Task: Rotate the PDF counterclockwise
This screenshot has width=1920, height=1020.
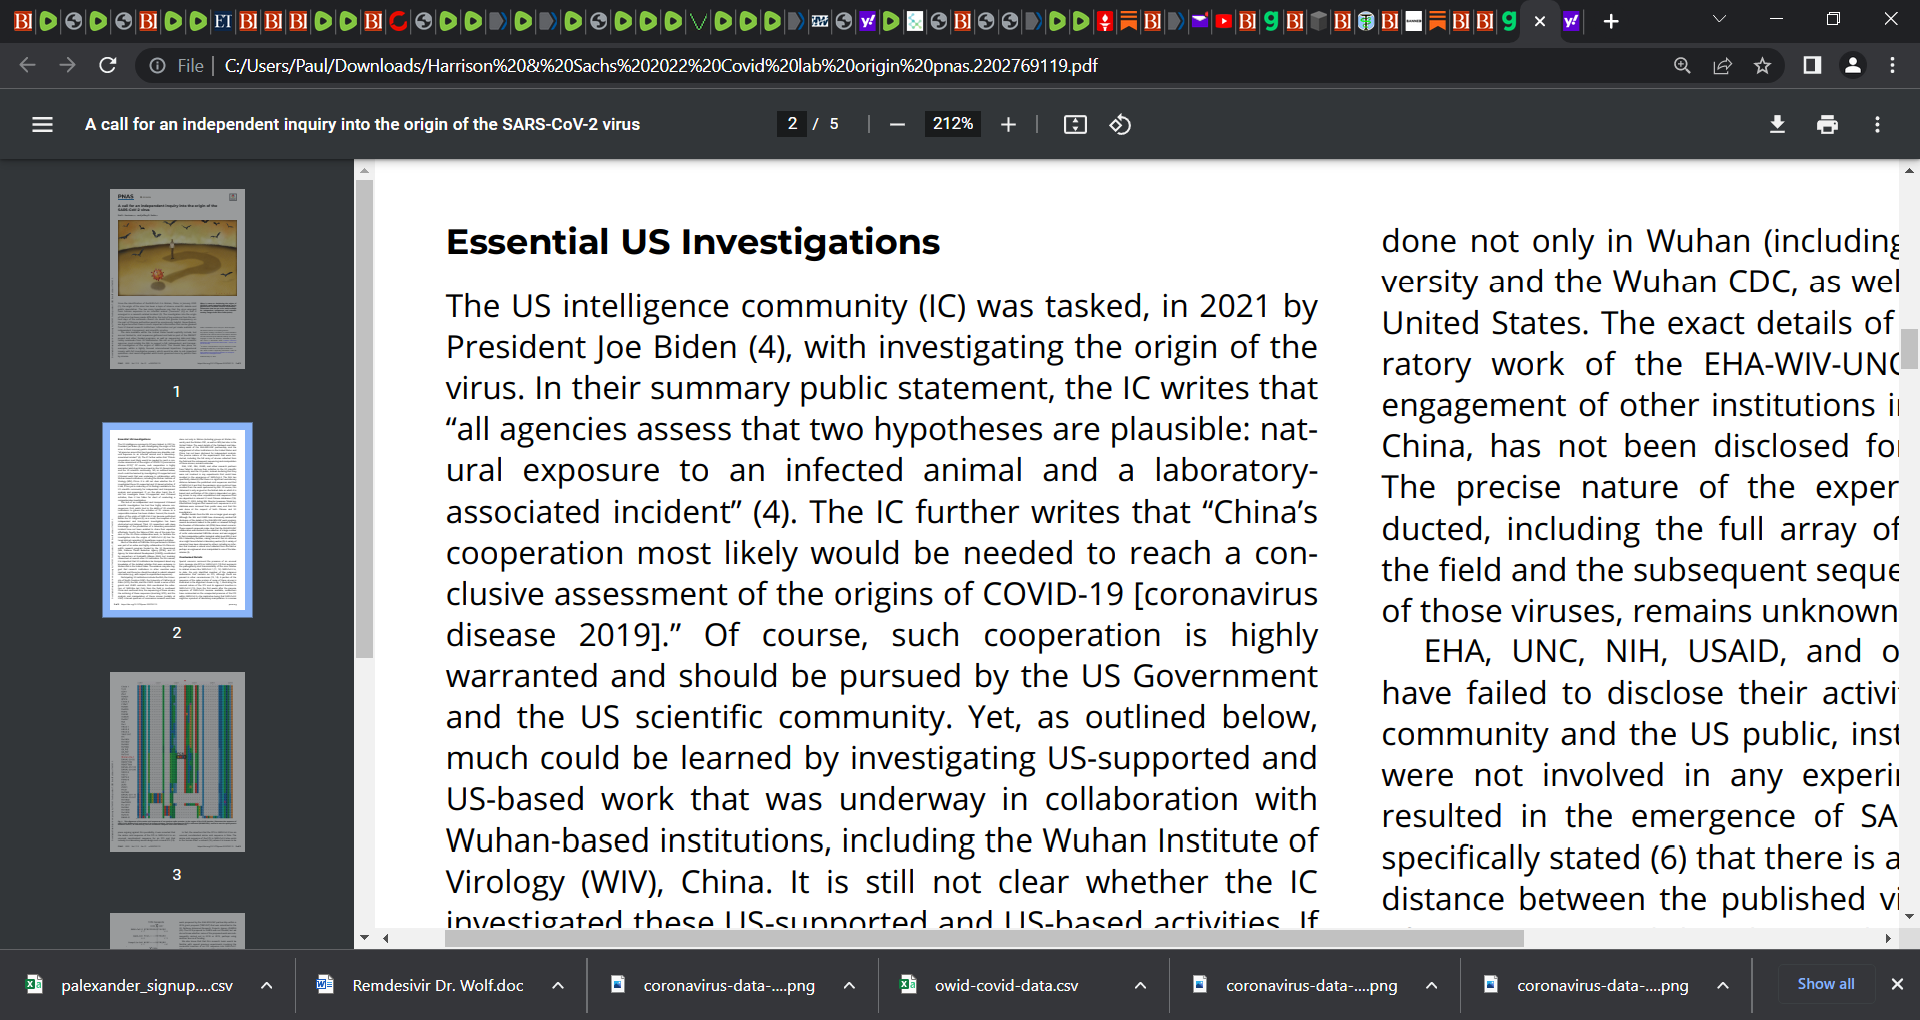Action: [x=1120, y=124]
